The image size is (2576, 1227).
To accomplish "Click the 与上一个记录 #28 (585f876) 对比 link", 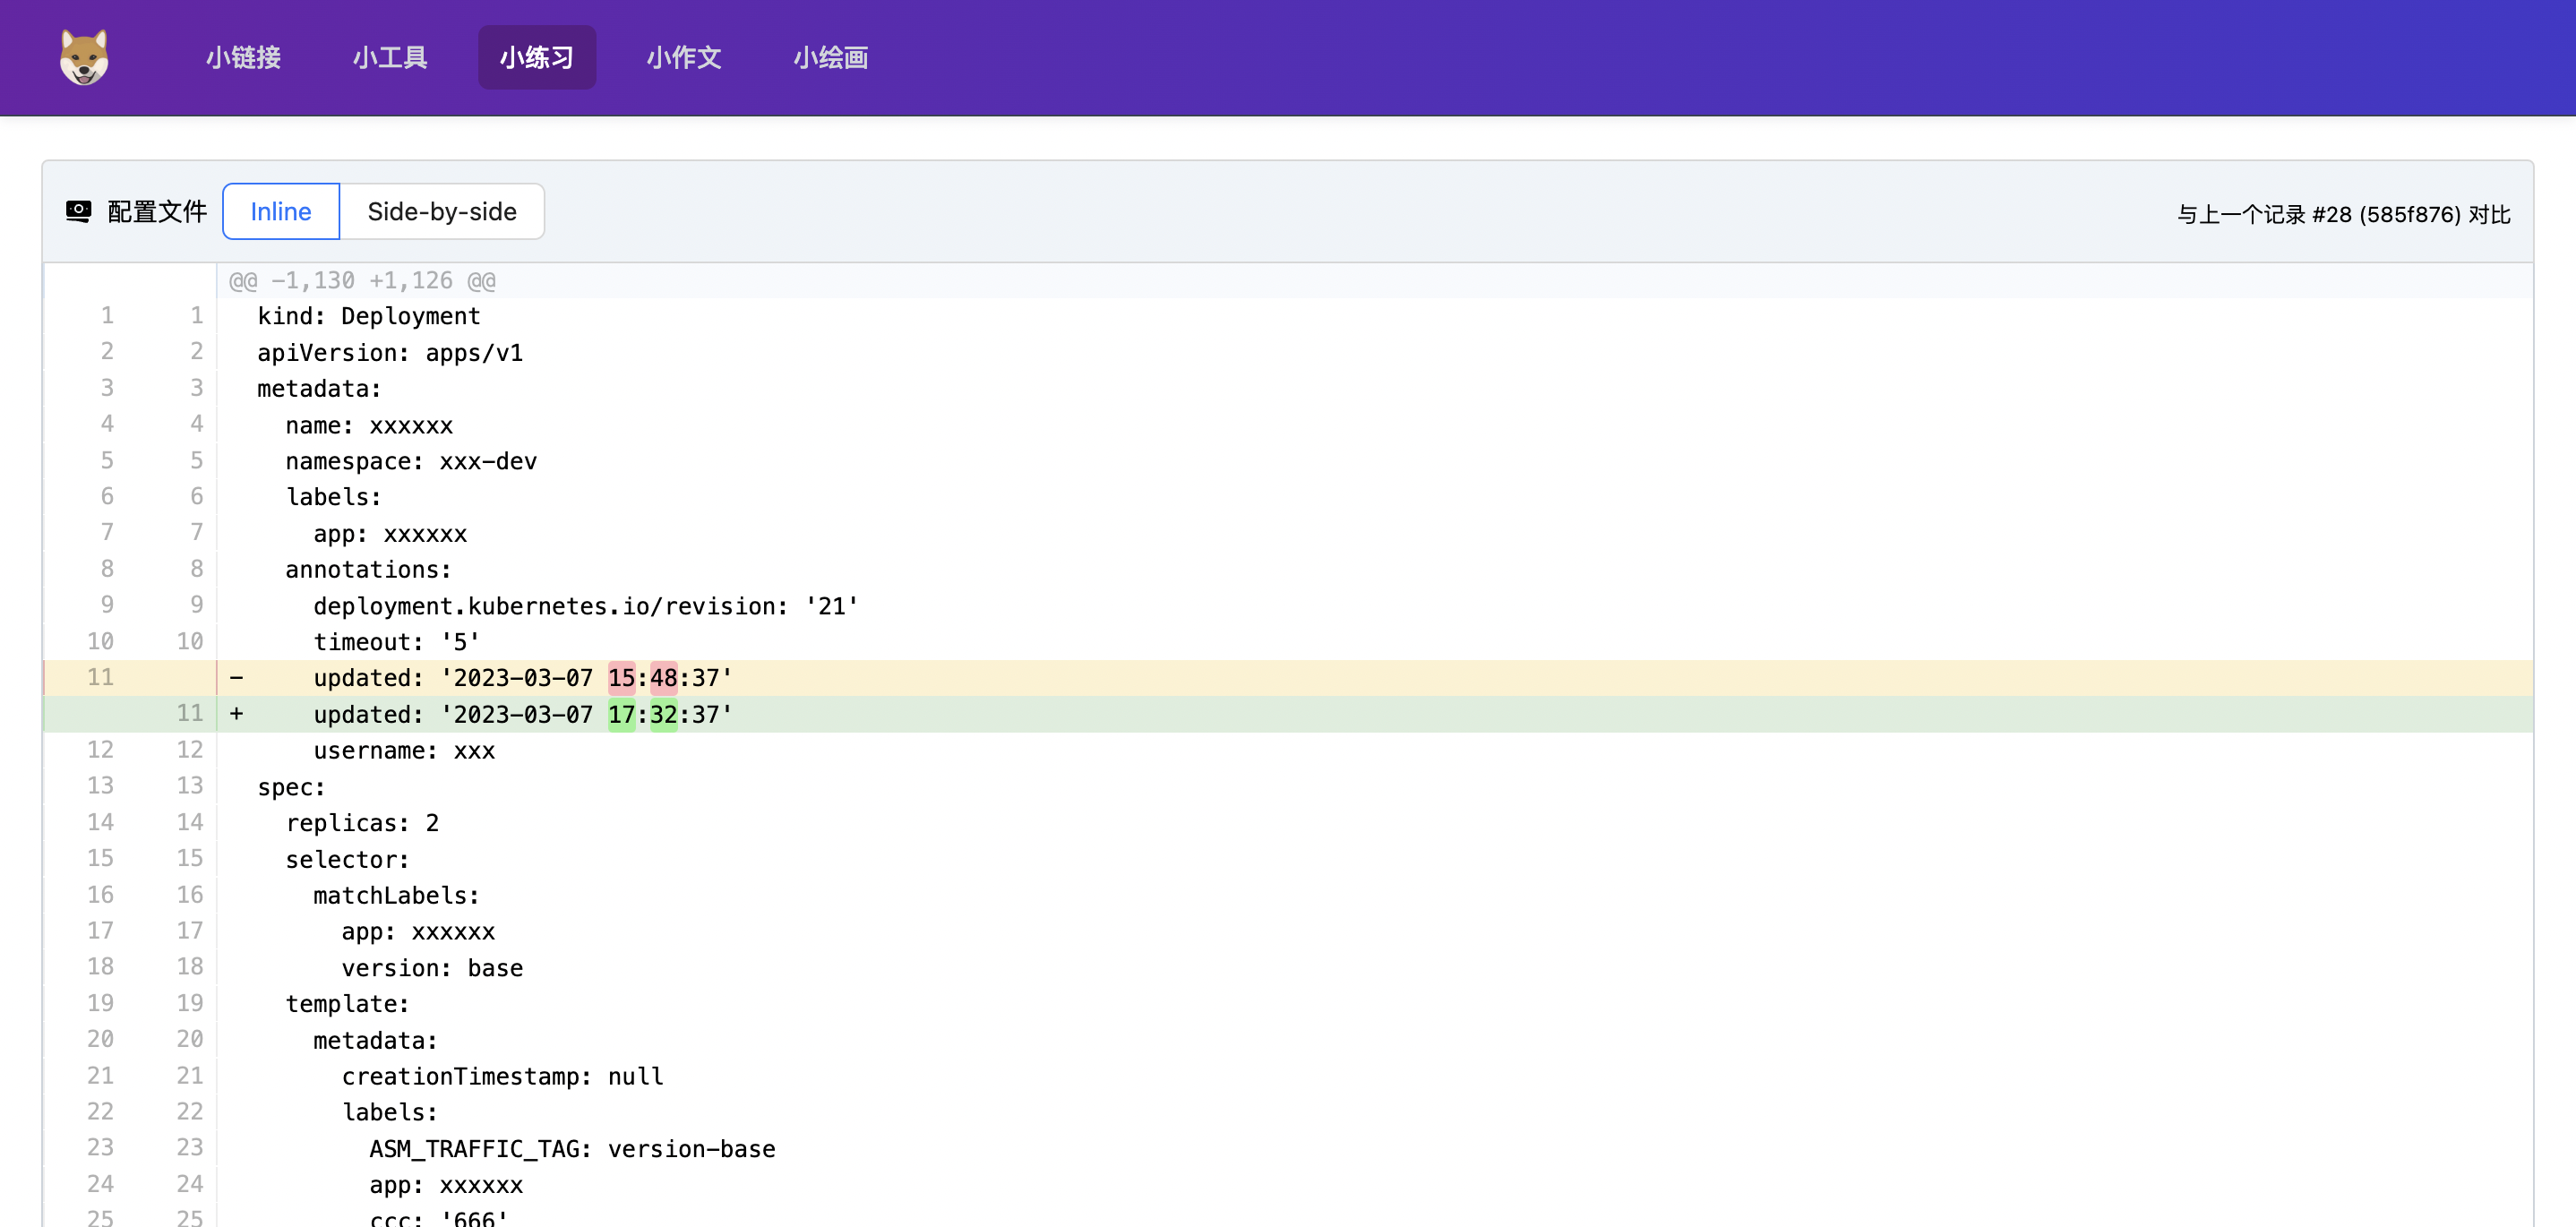I will click(2341, 213).
